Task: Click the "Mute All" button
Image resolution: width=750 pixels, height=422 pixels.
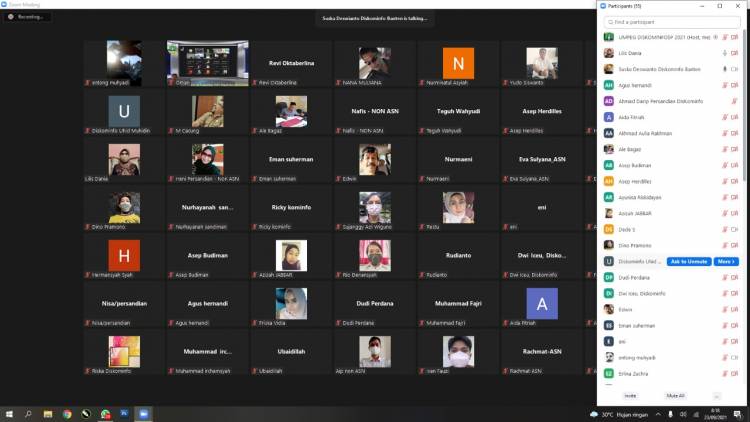Action: (x=675, y=395)
